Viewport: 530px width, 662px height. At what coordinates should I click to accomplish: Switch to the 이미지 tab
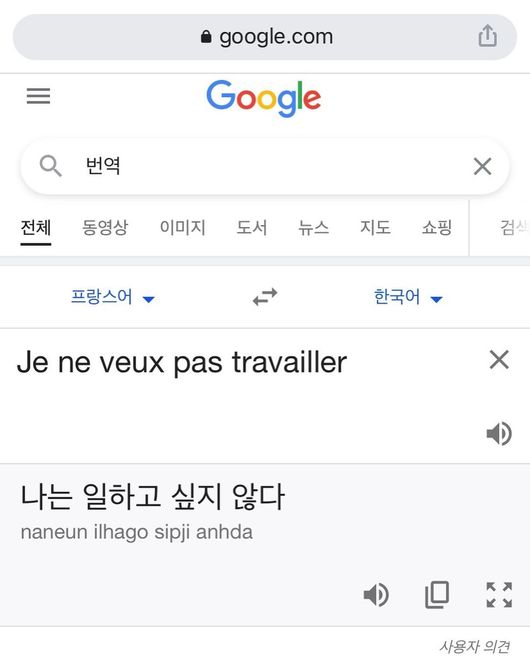(x=182, y=228)
